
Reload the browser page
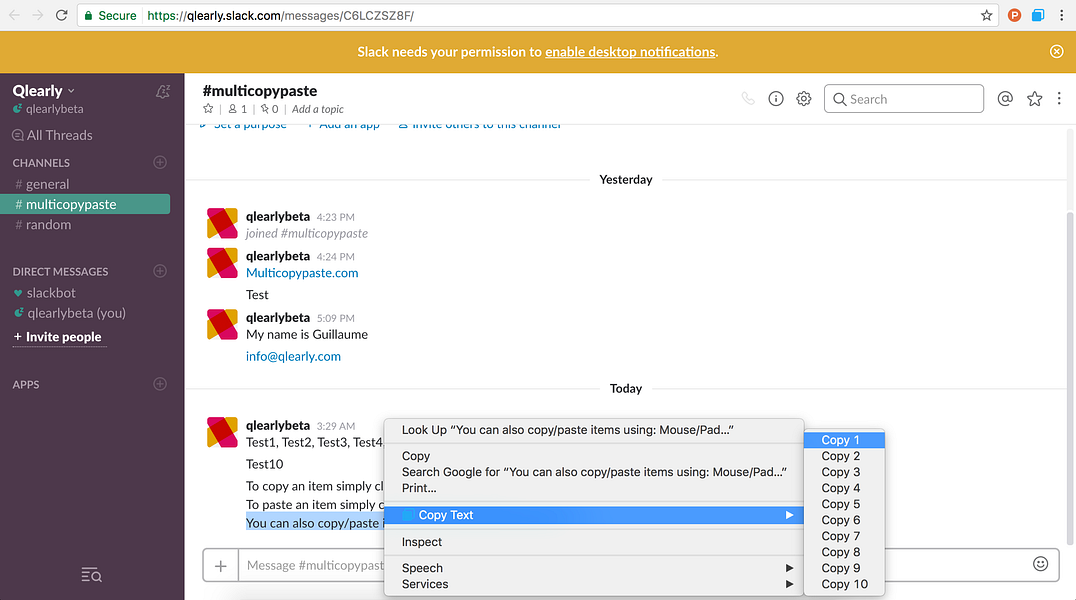[61, 15]
